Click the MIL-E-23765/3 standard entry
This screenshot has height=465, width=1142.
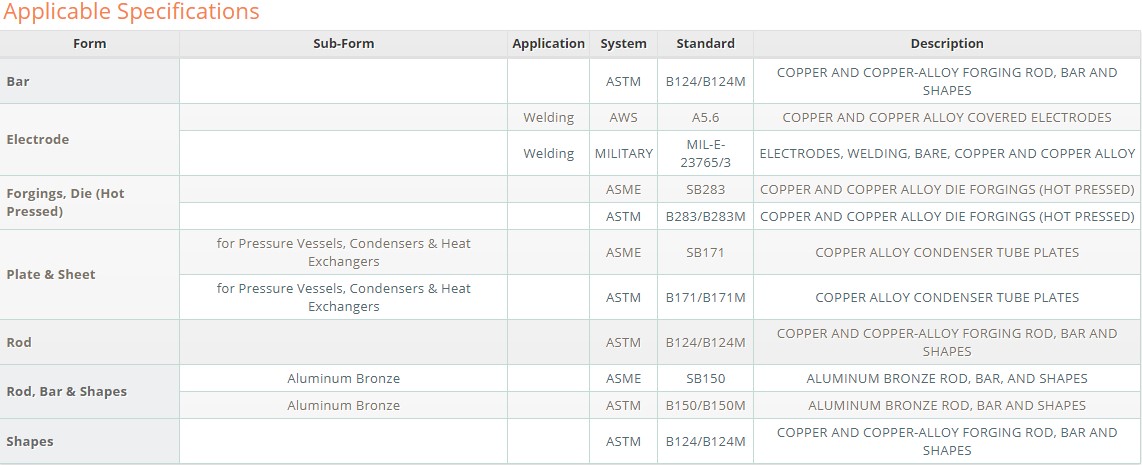click(x=705, y=153)
